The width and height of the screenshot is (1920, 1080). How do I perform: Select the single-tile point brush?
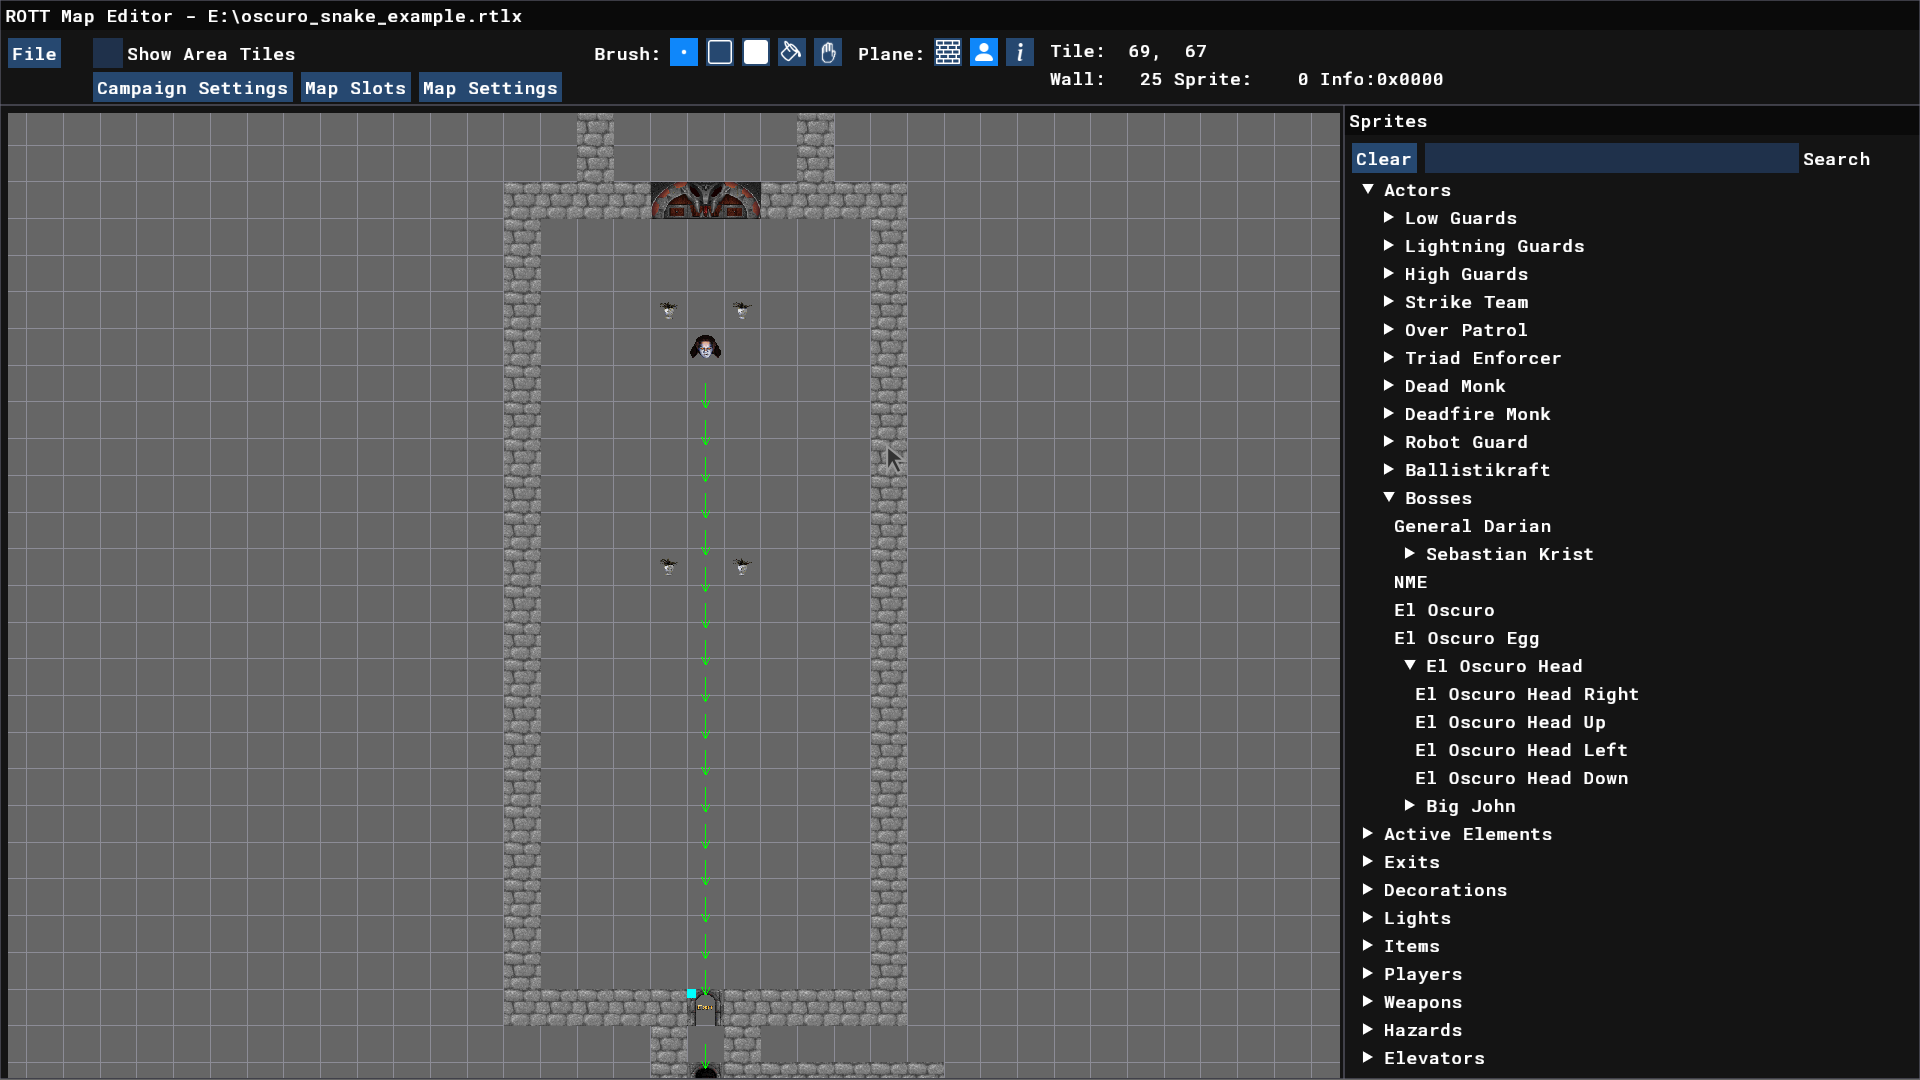click(683, 53)
